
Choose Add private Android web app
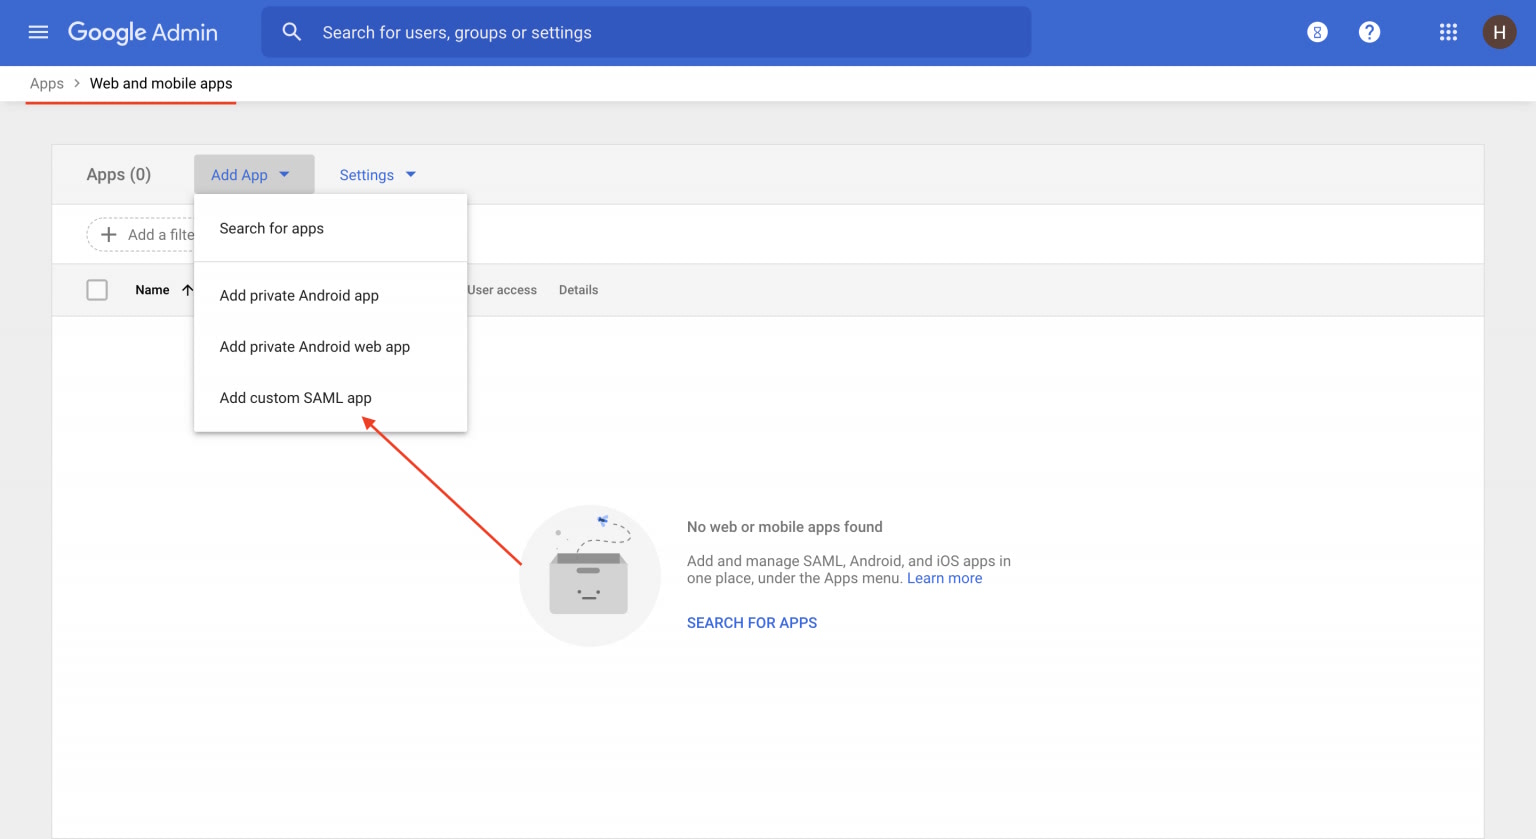[315, 347]
